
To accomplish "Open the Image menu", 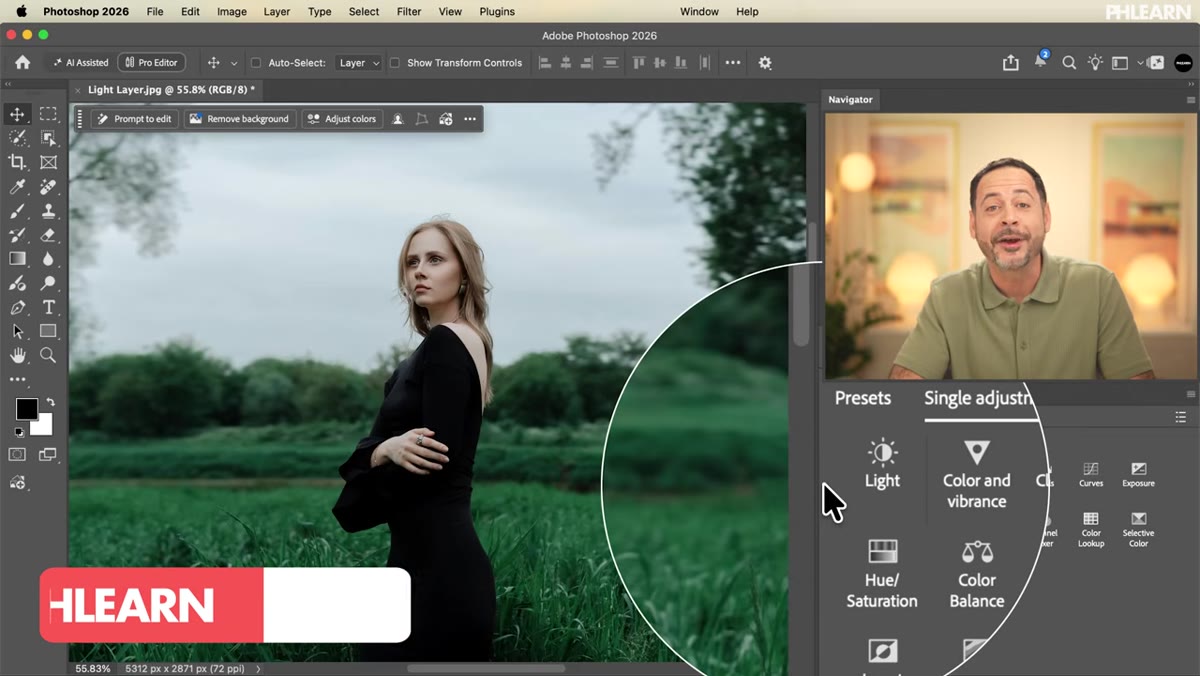I will point(231,11).
